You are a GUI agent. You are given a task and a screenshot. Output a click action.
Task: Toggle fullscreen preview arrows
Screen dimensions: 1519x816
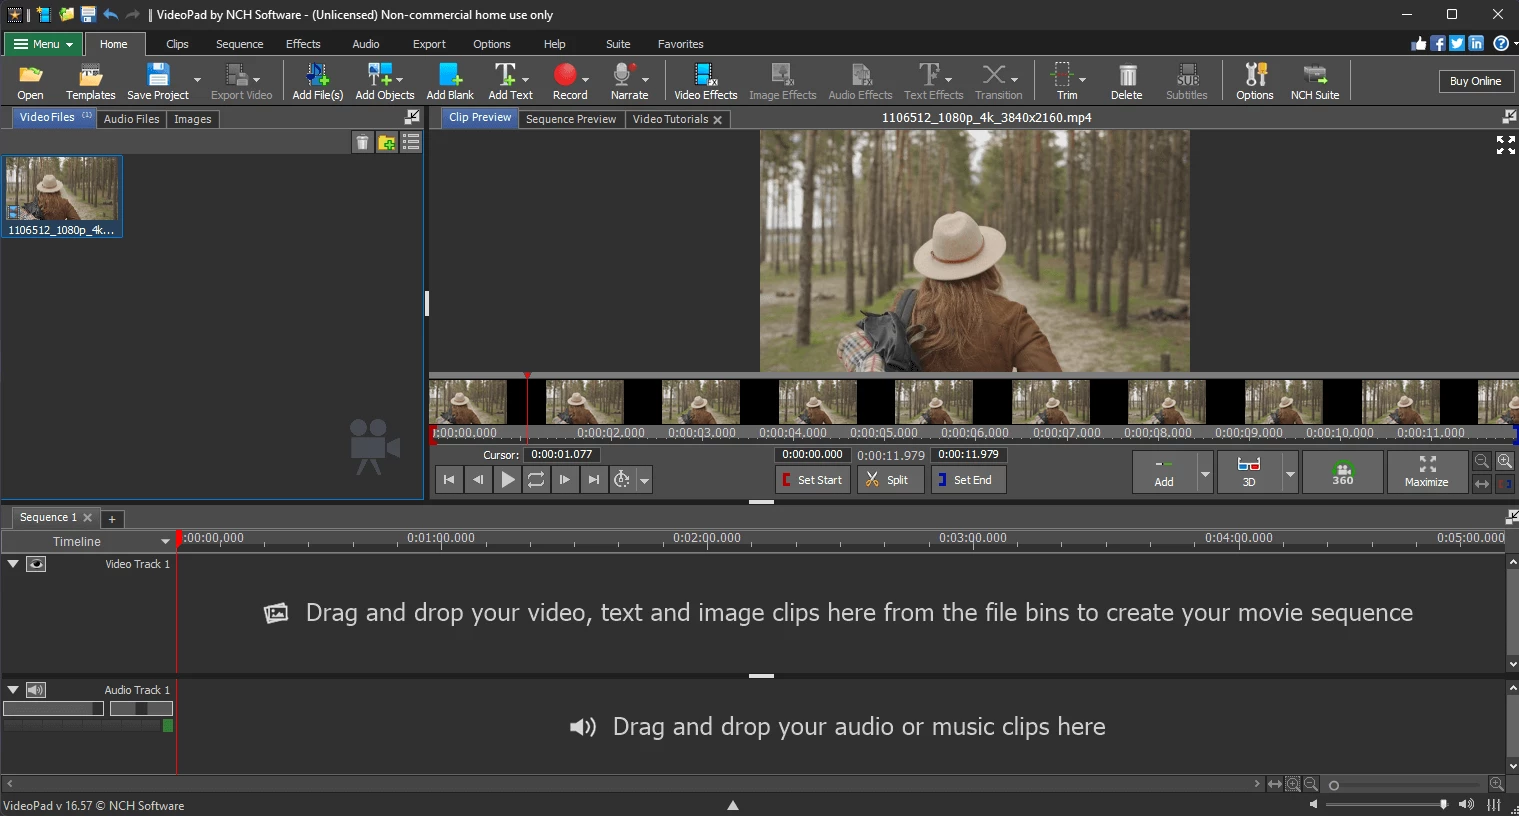click(1505, 145)
